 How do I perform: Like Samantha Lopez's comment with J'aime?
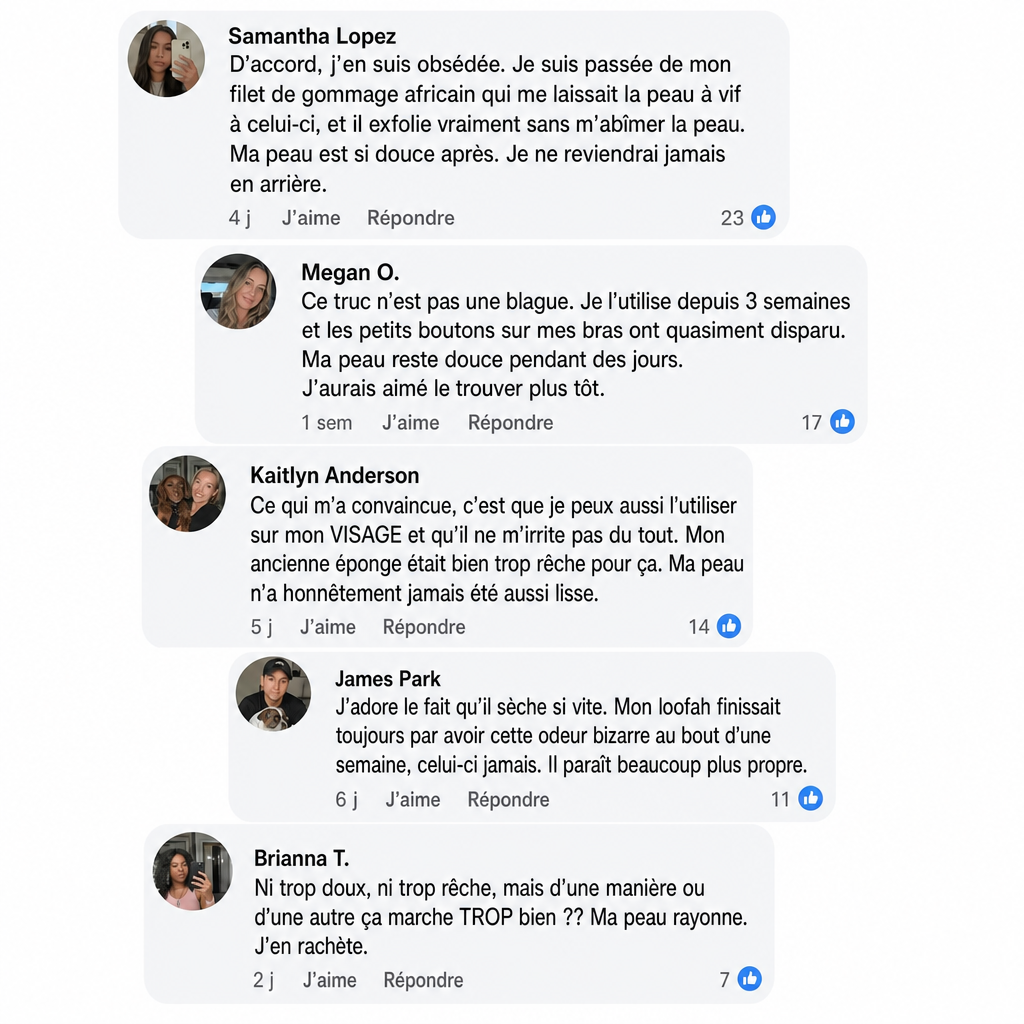tap(311, 217)
